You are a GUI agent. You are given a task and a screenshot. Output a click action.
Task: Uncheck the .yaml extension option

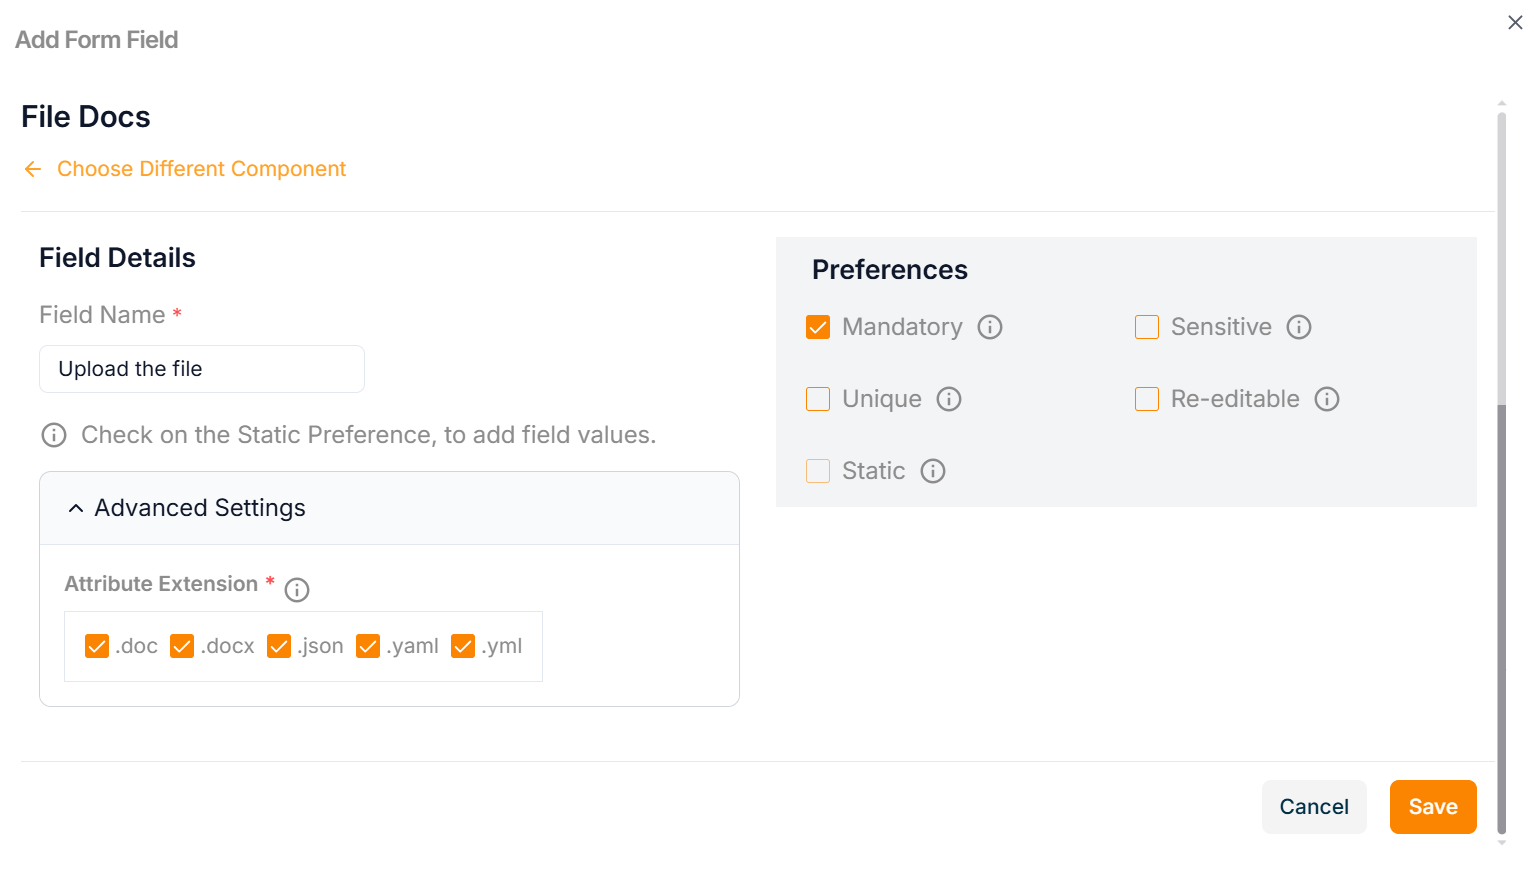pos(368,646)
